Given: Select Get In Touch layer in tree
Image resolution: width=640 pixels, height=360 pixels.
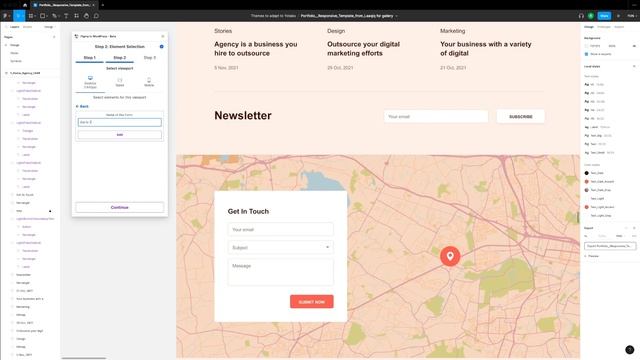Looking at the screenshot, I should click(25, 195).
